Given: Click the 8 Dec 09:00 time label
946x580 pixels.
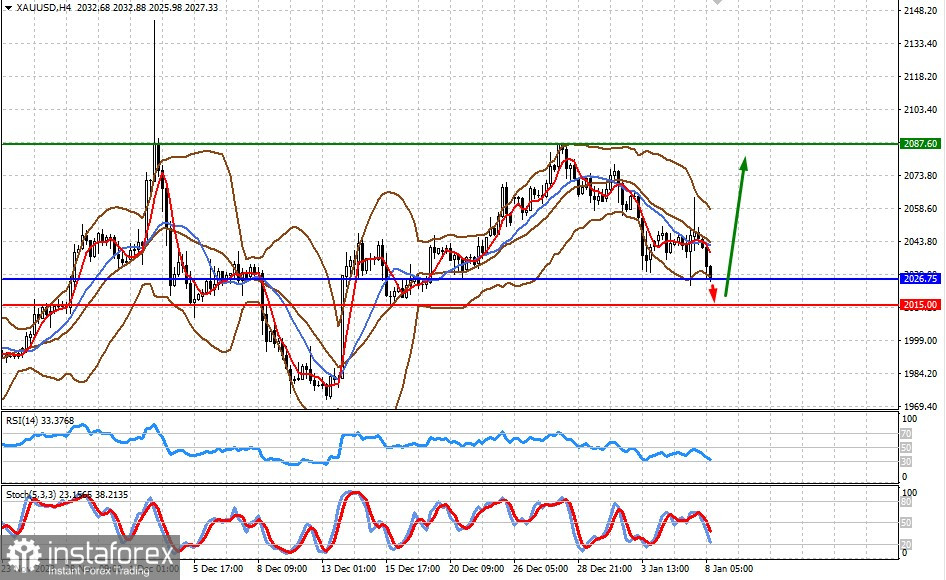Looking at the screenshot, I should point(282,569).
